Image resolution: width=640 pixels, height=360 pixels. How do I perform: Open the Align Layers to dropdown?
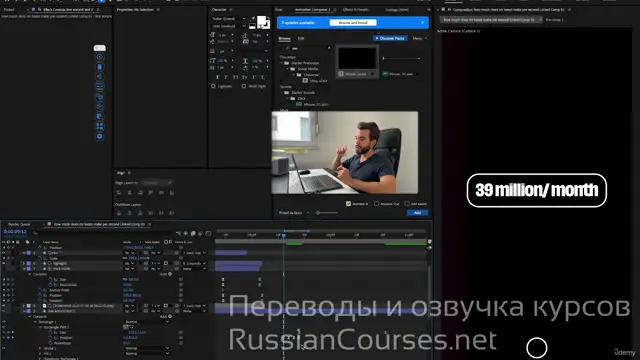pyautogui.click(x=157, y=182)
